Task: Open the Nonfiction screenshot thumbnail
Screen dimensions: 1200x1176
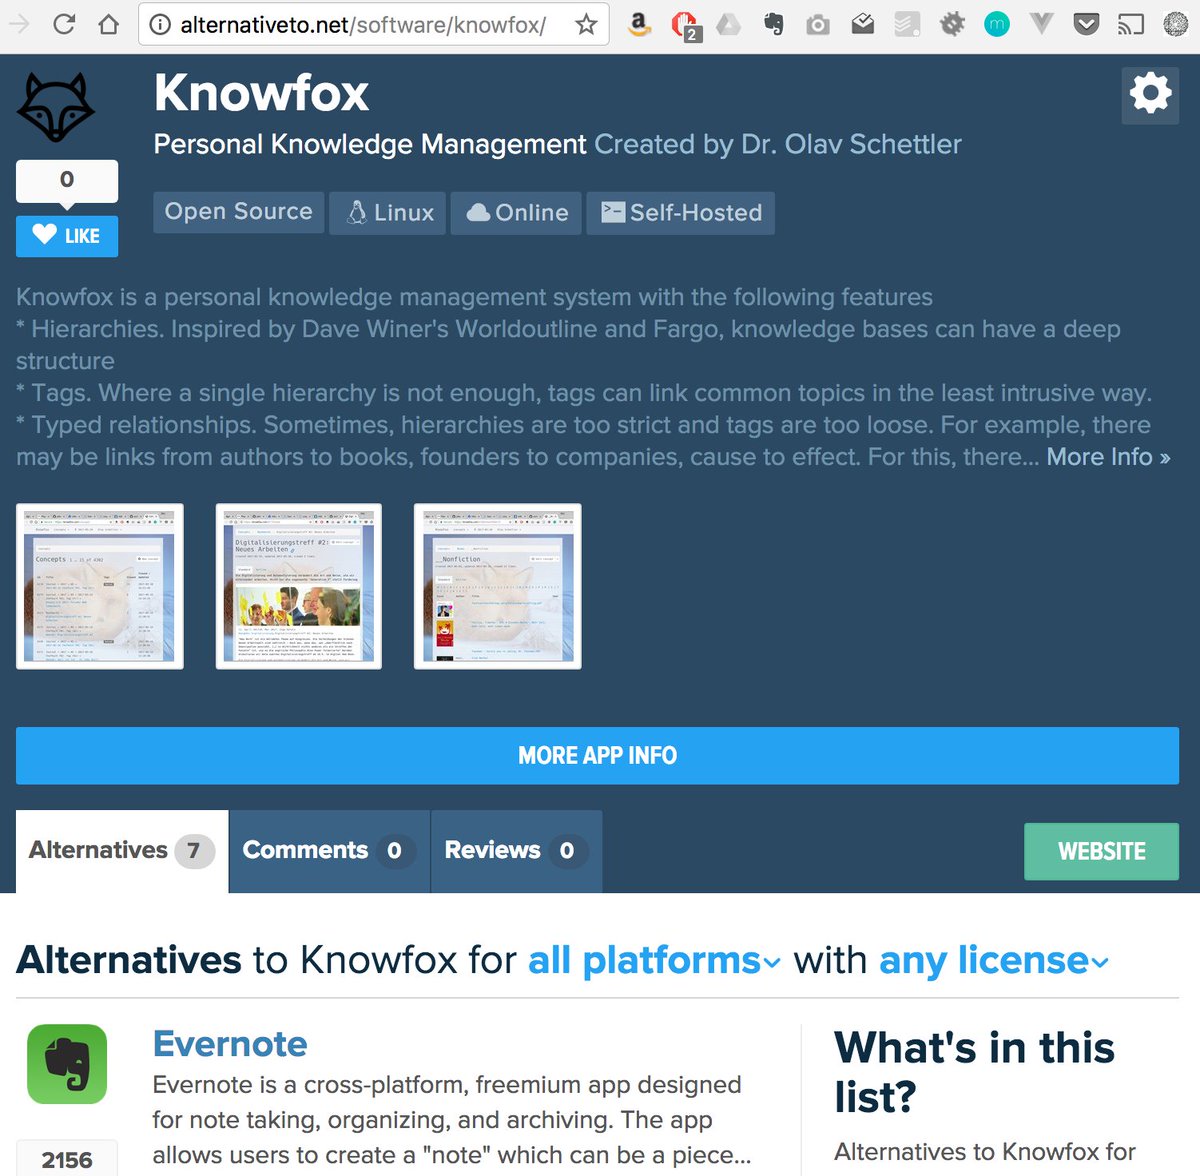Action: point(497,586)
